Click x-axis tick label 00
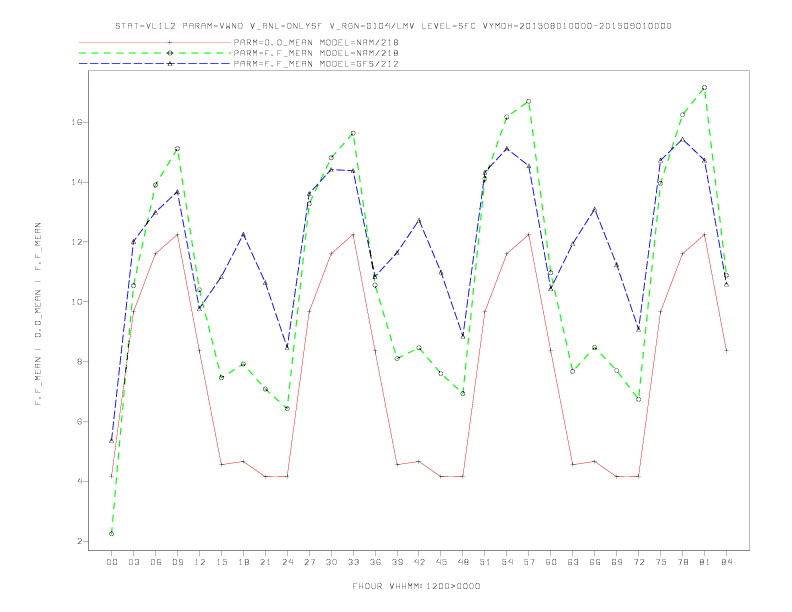This screenshot has height=612, width=792. (112, 562)
